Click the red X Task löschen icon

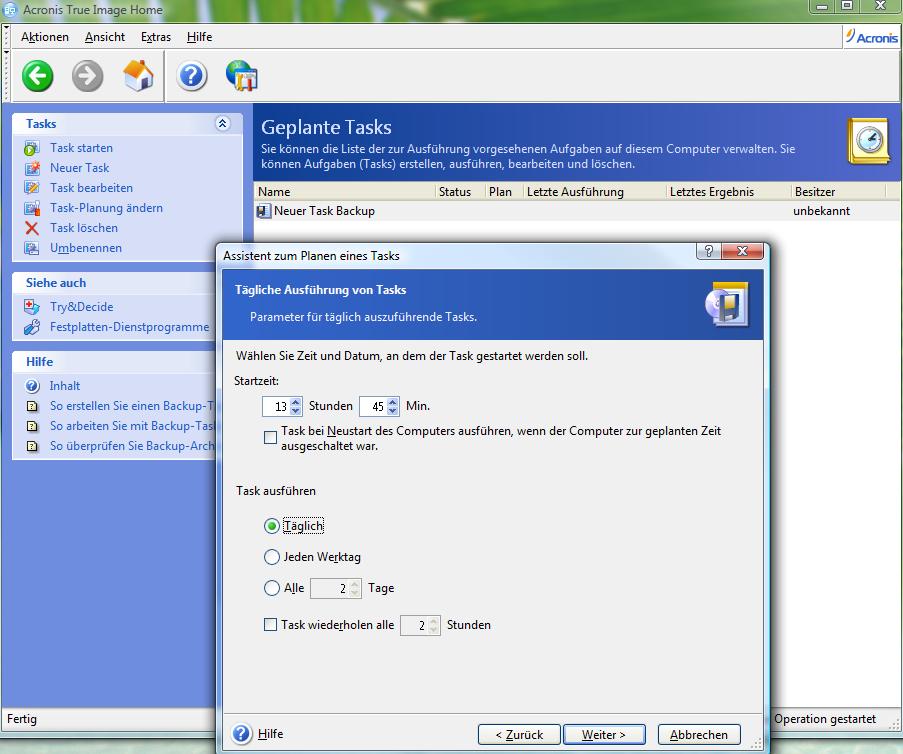32,228
